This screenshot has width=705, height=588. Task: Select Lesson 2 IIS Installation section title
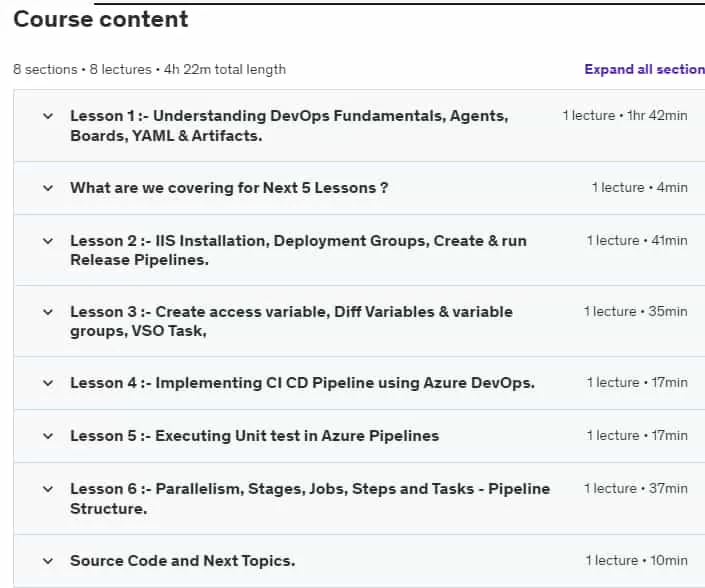[298, 250]
